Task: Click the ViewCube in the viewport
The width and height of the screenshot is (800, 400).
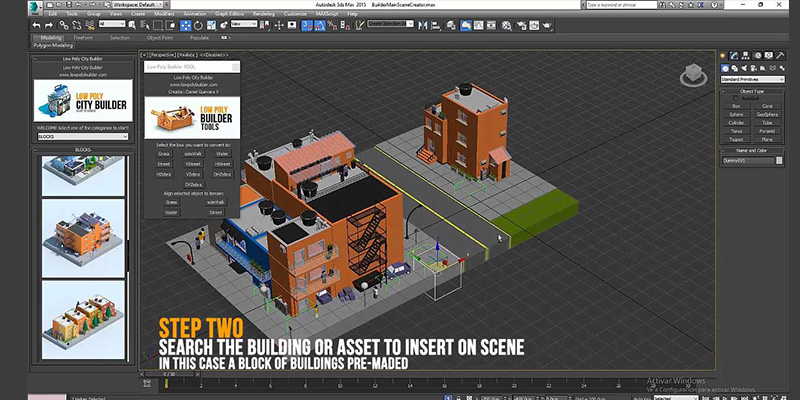Action: pos(693,74)
